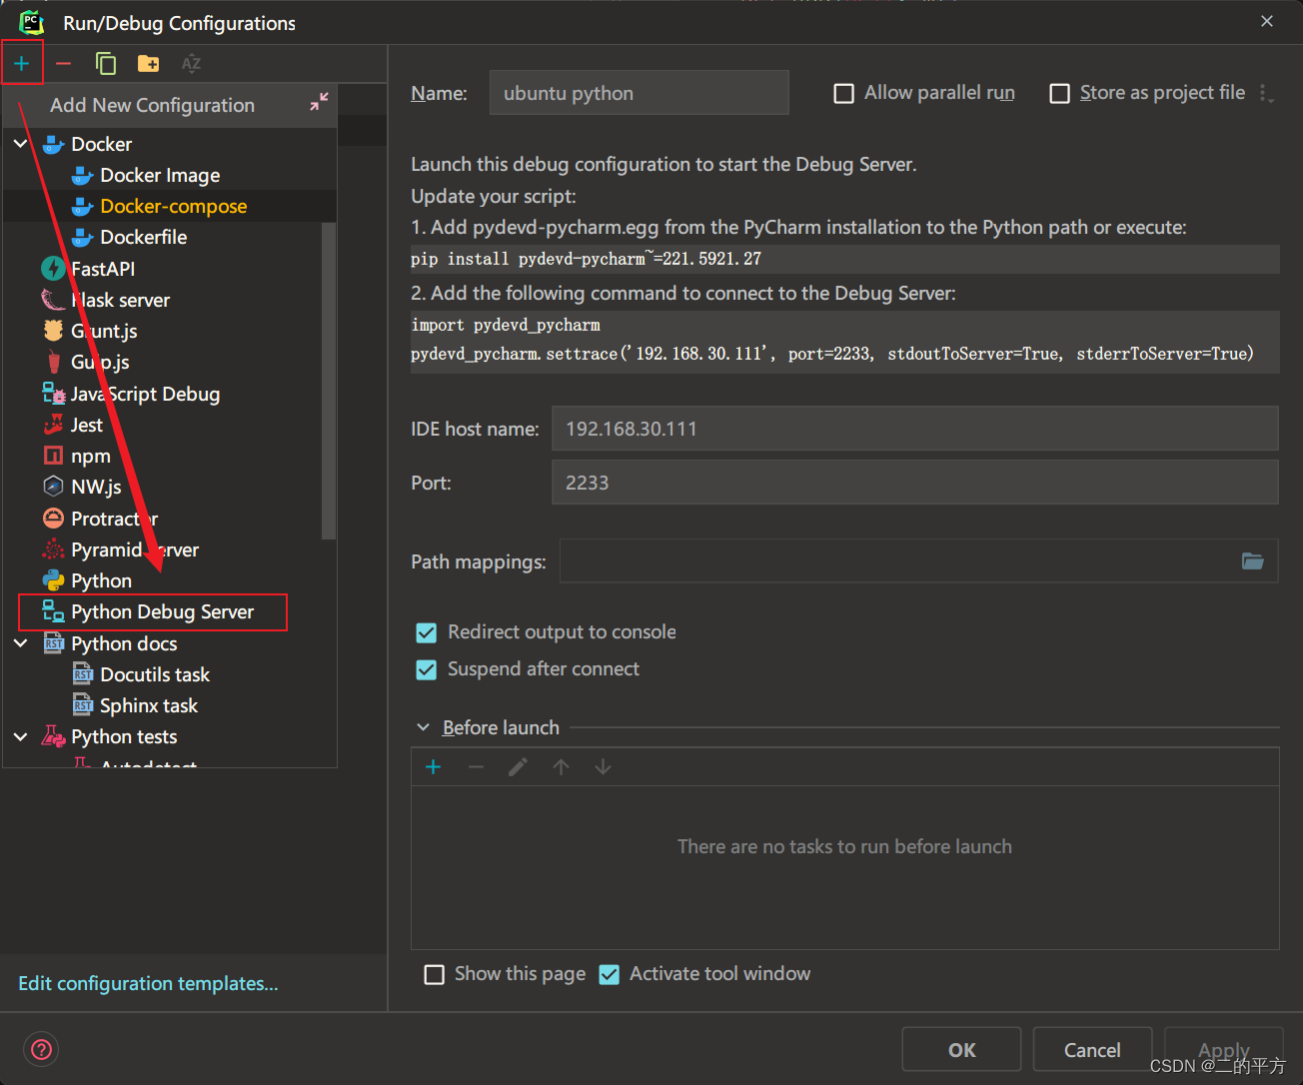Screen dimensions: 1303x1085
Task: Open the help question mark icon
Action: [41, 1049]
